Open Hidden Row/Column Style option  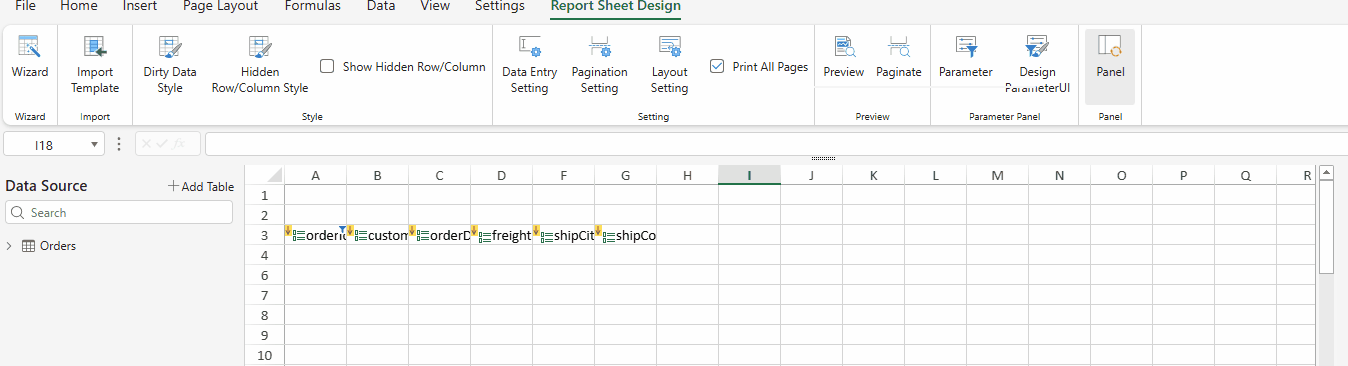click(x=260, y=65)
